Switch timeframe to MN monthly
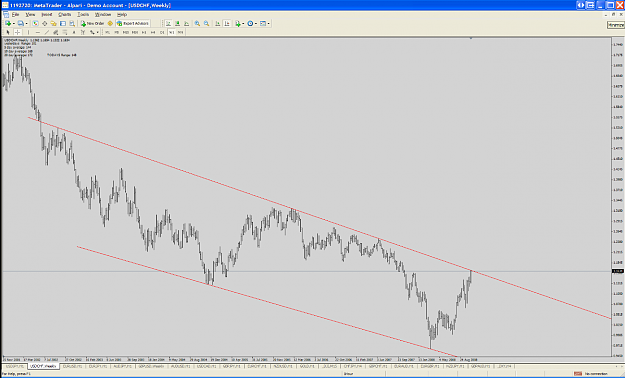 coord(181,32)
